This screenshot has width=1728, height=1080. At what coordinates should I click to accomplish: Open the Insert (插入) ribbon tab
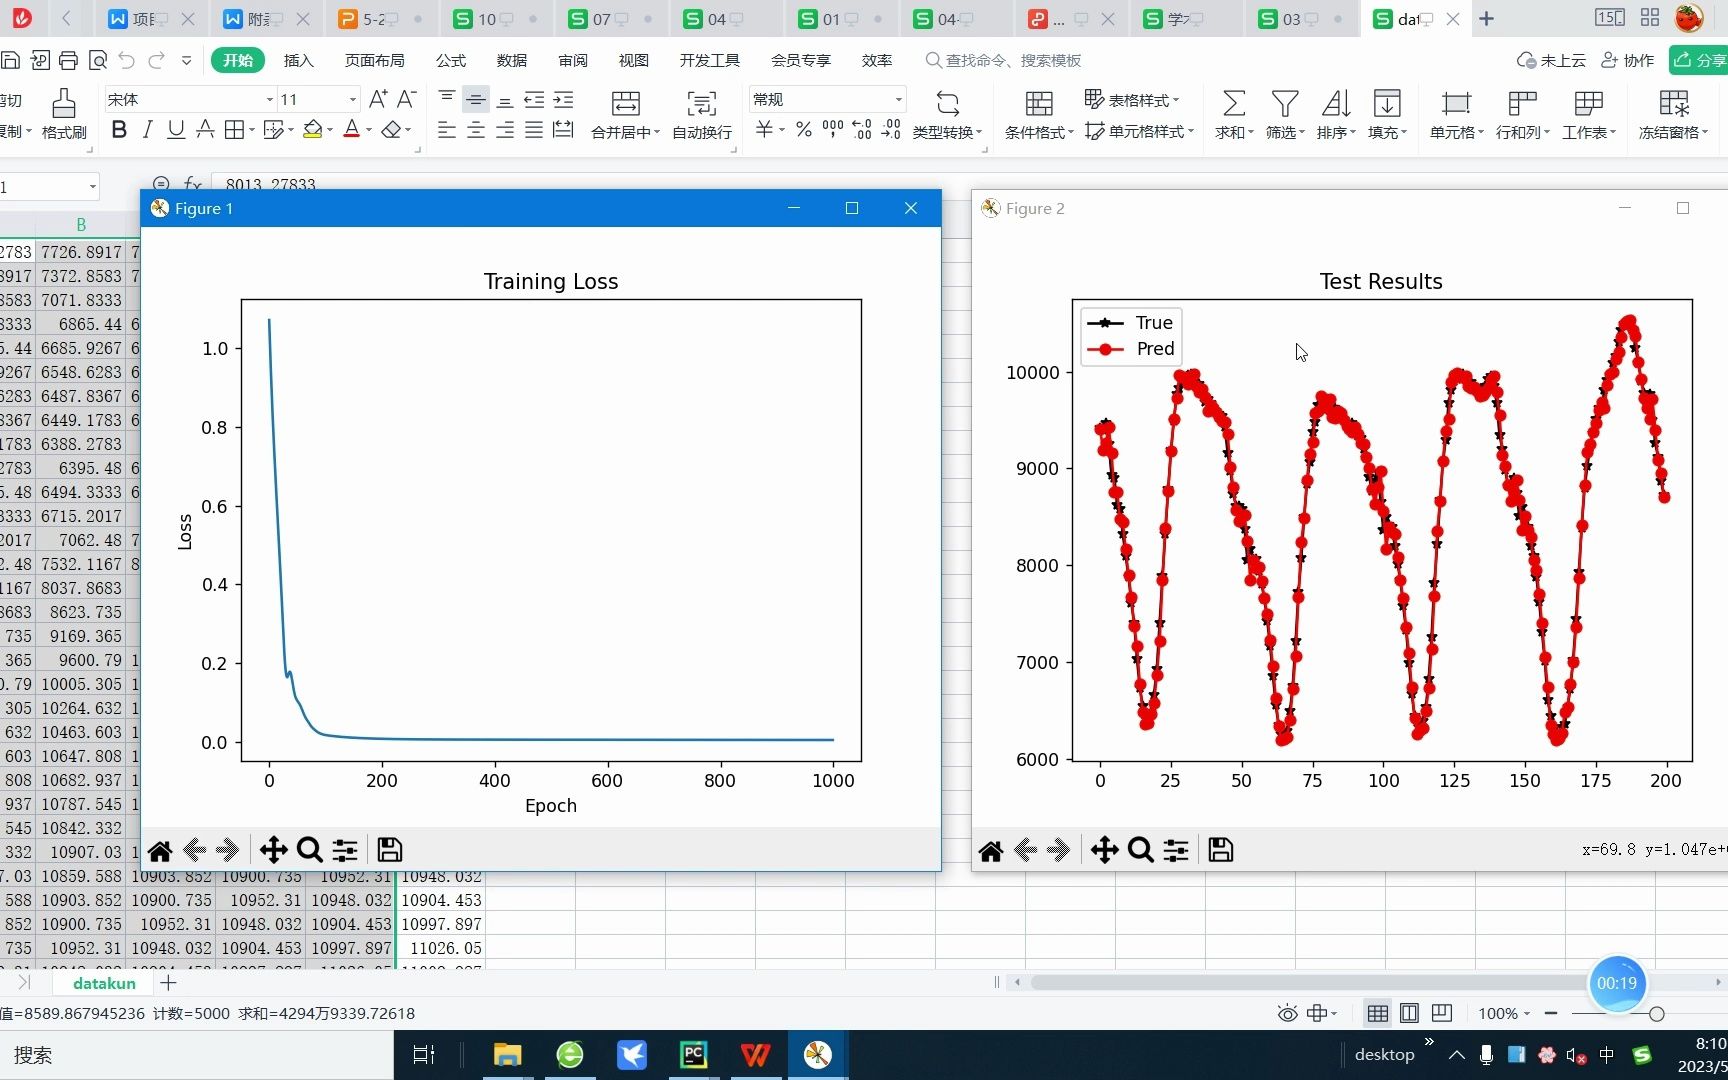click(299, 61)
